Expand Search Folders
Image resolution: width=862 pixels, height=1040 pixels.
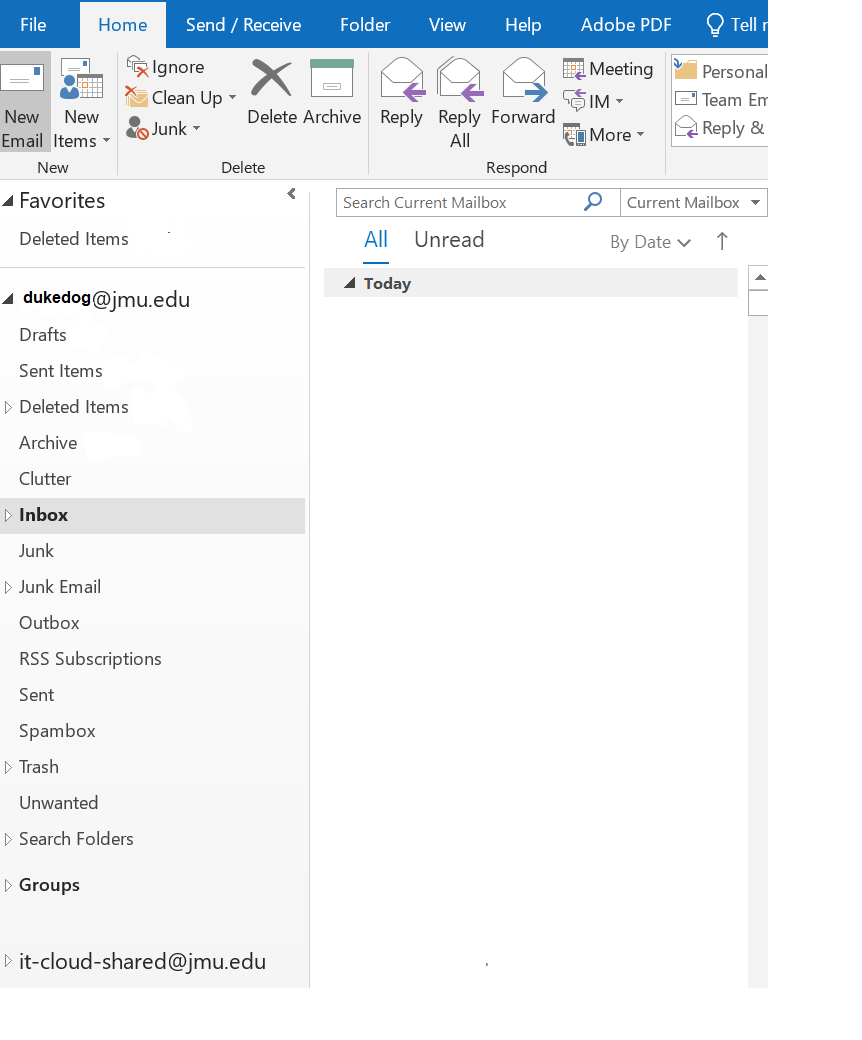pos(8,839)
